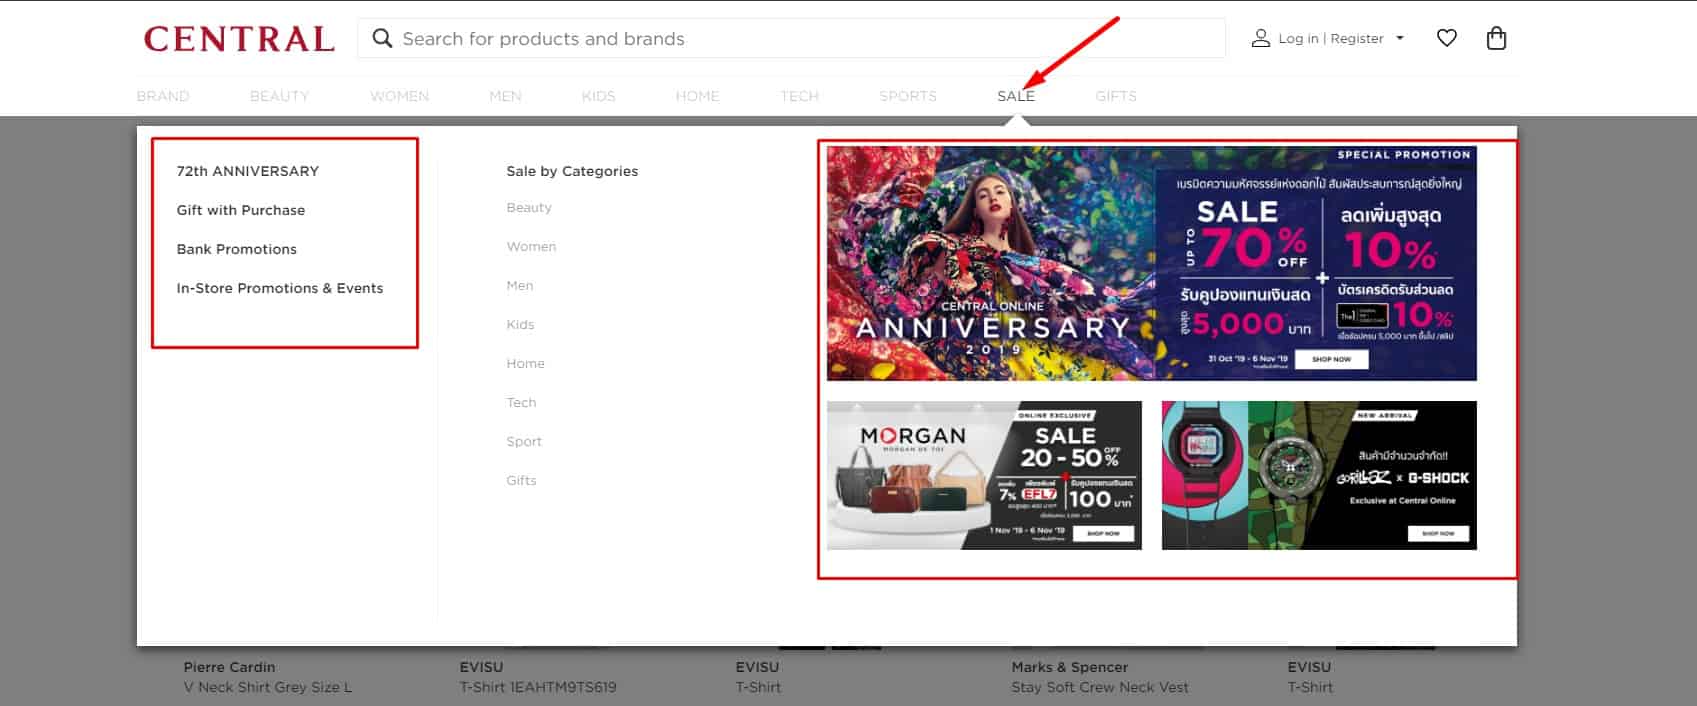Choose Tech under Sale by Categories
The height and width of the screenshot is (706, 1697).
pos(521,402)
